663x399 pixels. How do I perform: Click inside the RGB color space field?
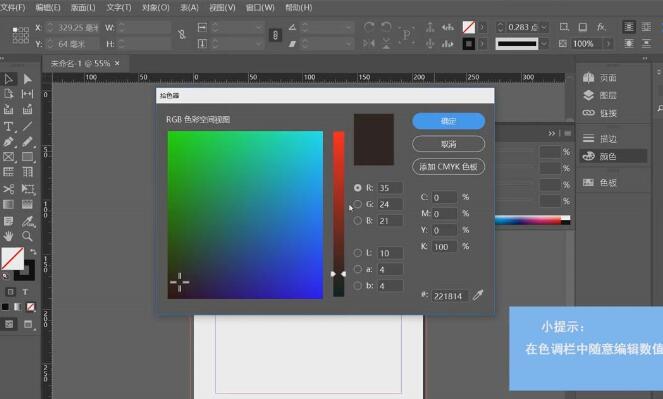pyautogui.click(x=245, y=215)
